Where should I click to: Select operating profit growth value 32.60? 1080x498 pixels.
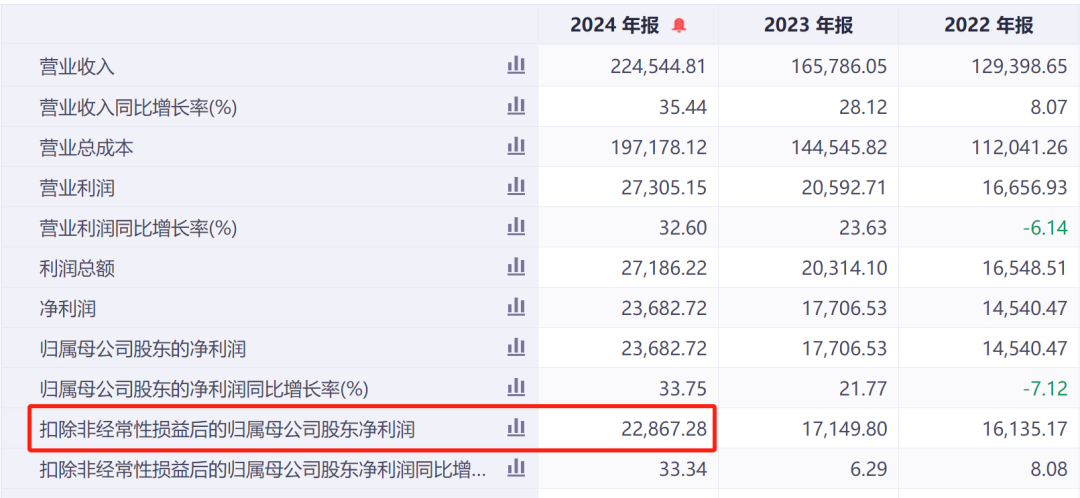coord(684,227)
